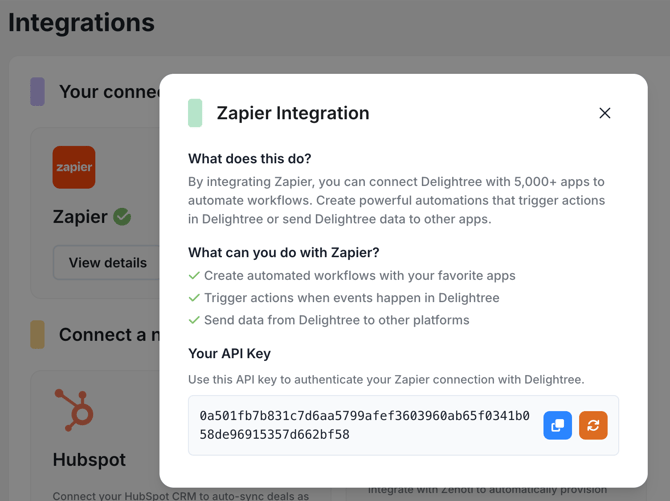
Task: Copy the Zapier API key
Action: [557, 425]
